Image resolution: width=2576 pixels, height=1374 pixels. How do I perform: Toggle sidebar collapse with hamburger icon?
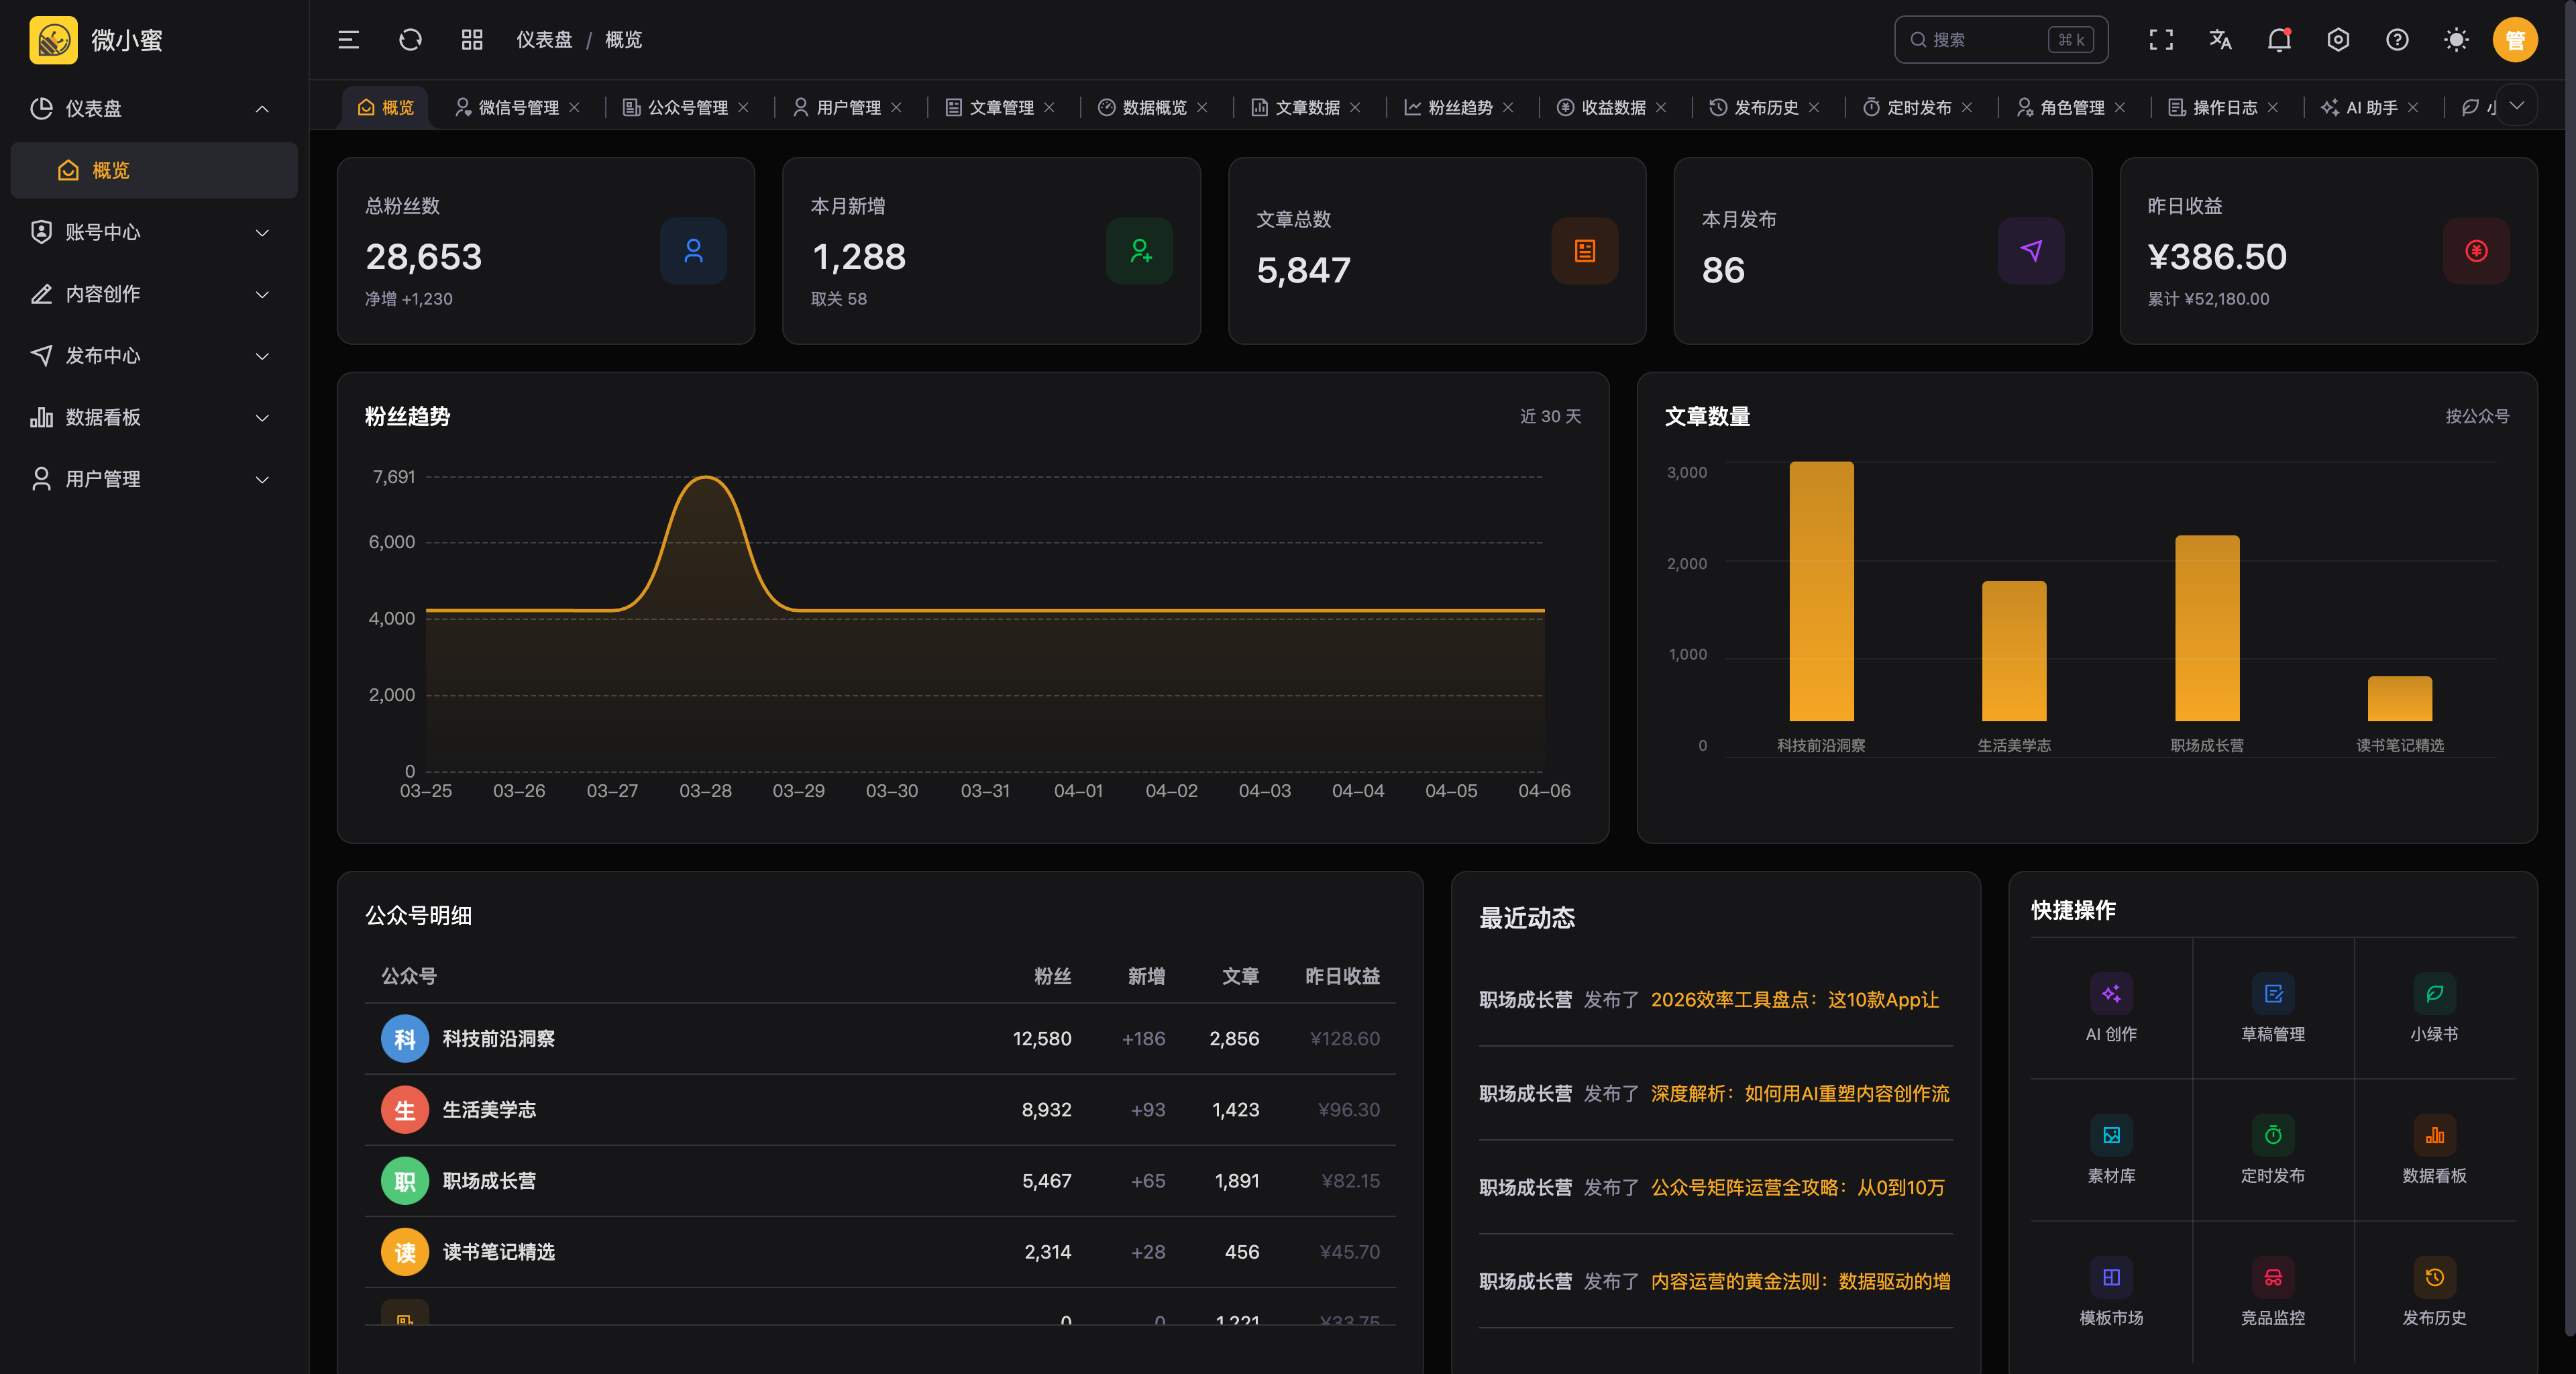(348, 40)
